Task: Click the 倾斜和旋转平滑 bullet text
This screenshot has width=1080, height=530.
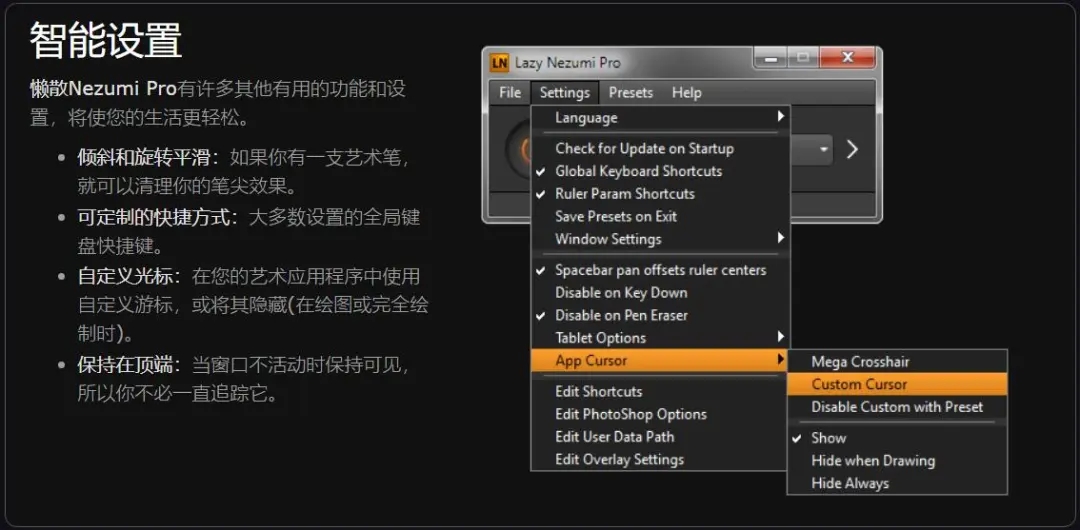Action: (x=145, y=158)
